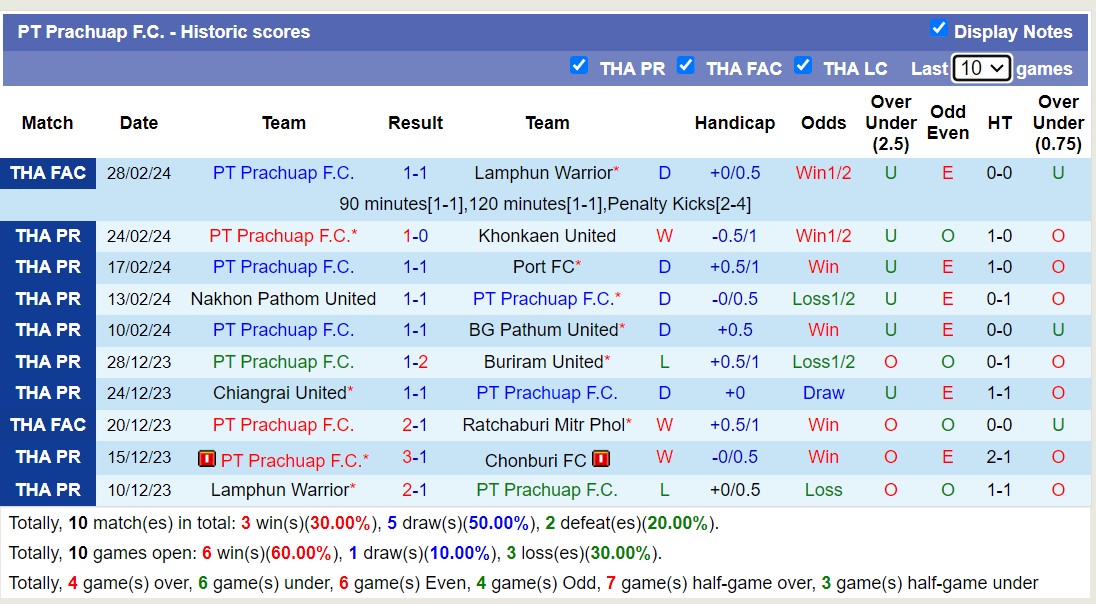1096x604 pixels.
Task: Open the last games count dropdown
Action: click(981, 68)
